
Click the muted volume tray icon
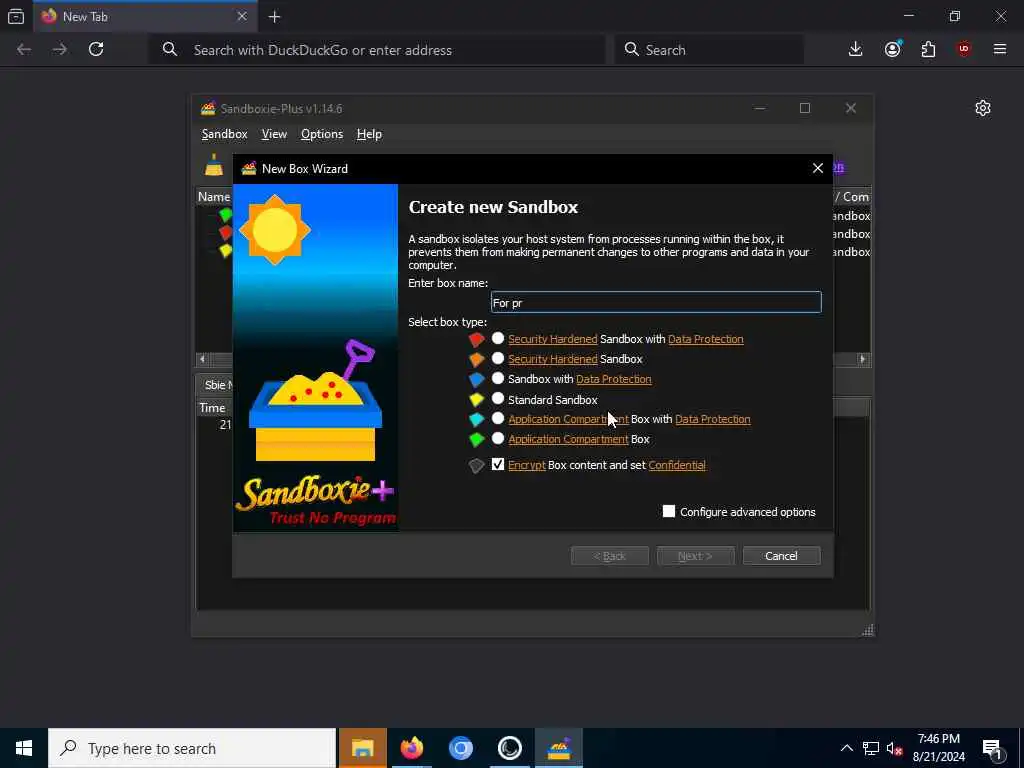tap(895, 748)
